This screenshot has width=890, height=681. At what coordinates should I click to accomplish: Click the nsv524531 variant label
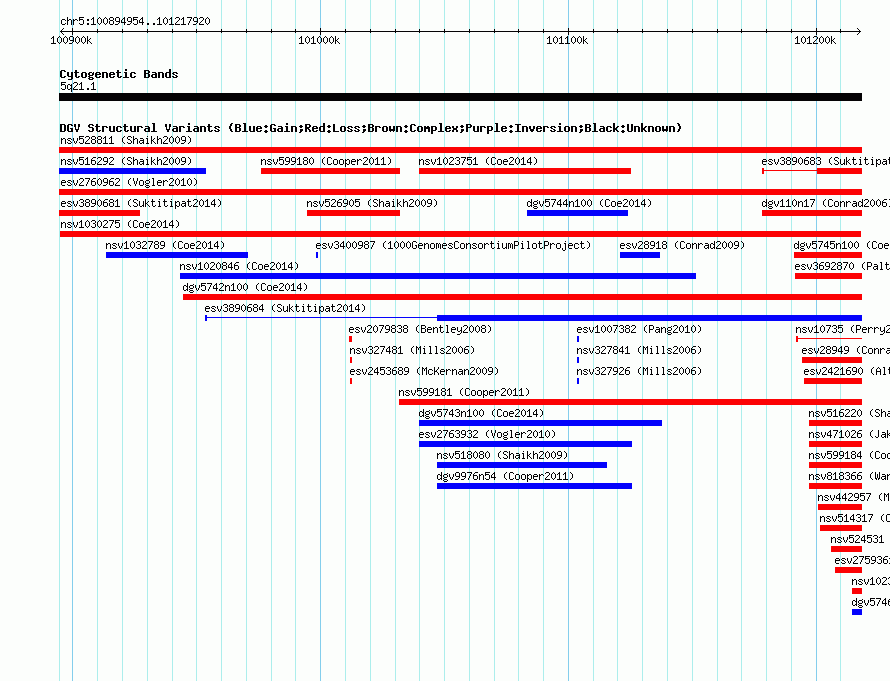coord(857,539)
